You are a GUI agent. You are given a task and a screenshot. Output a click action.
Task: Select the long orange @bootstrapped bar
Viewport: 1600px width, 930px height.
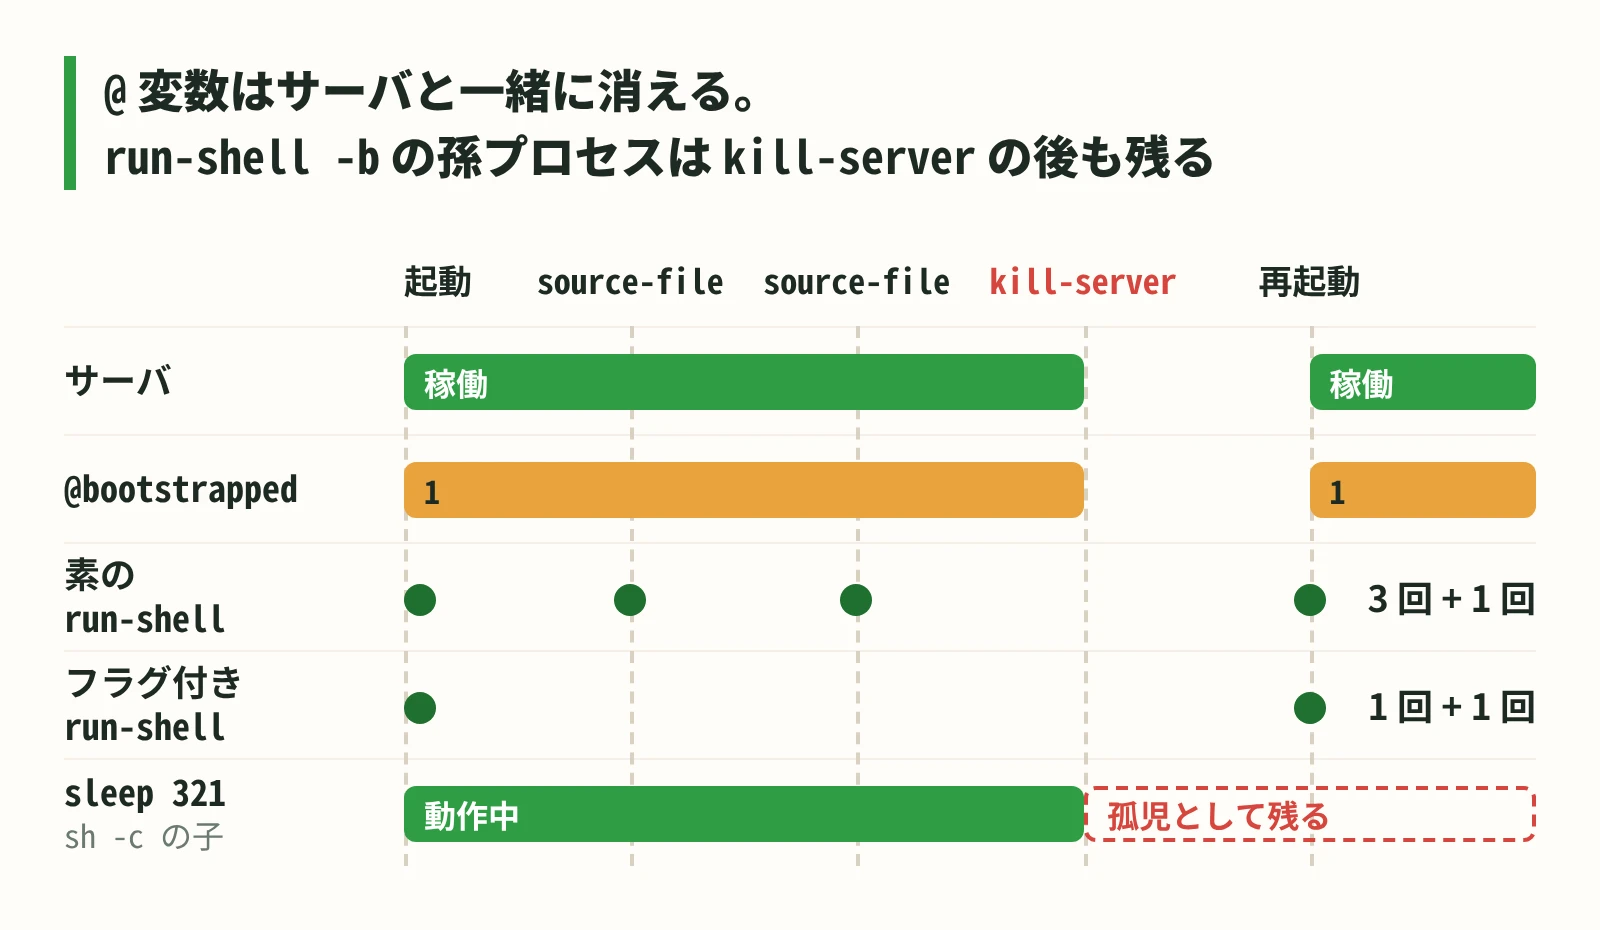pos(744,490)
